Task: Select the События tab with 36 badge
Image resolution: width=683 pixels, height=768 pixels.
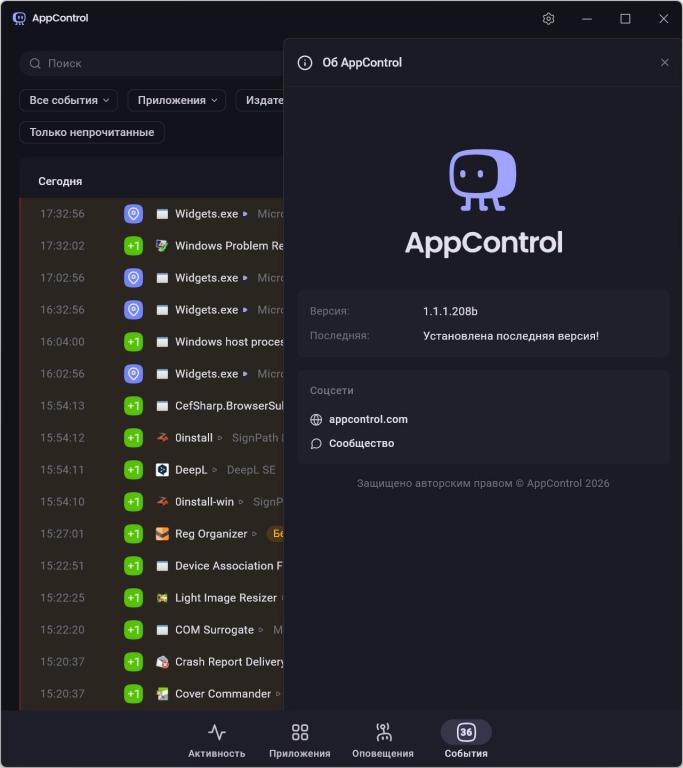Action: click(466, 741)
